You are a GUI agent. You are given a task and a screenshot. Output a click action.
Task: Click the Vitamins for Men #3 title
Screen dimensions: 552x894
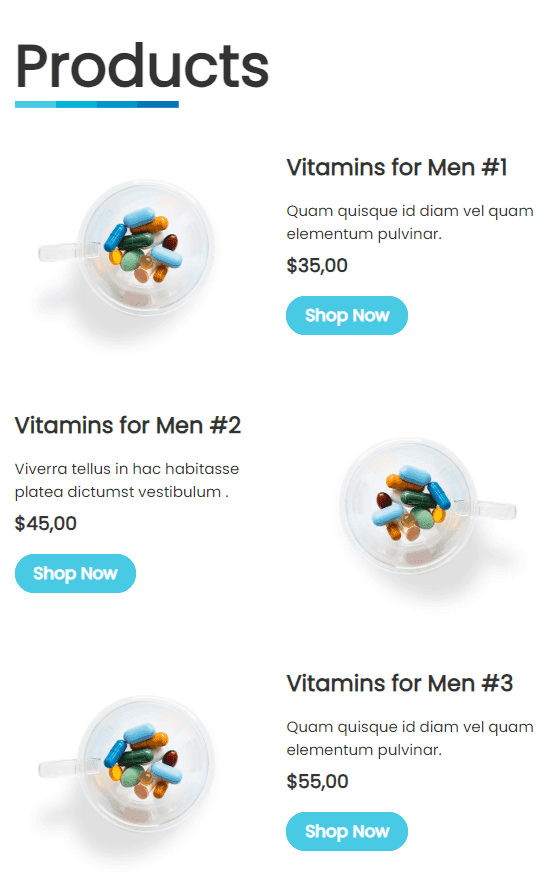tap(400, 683)
